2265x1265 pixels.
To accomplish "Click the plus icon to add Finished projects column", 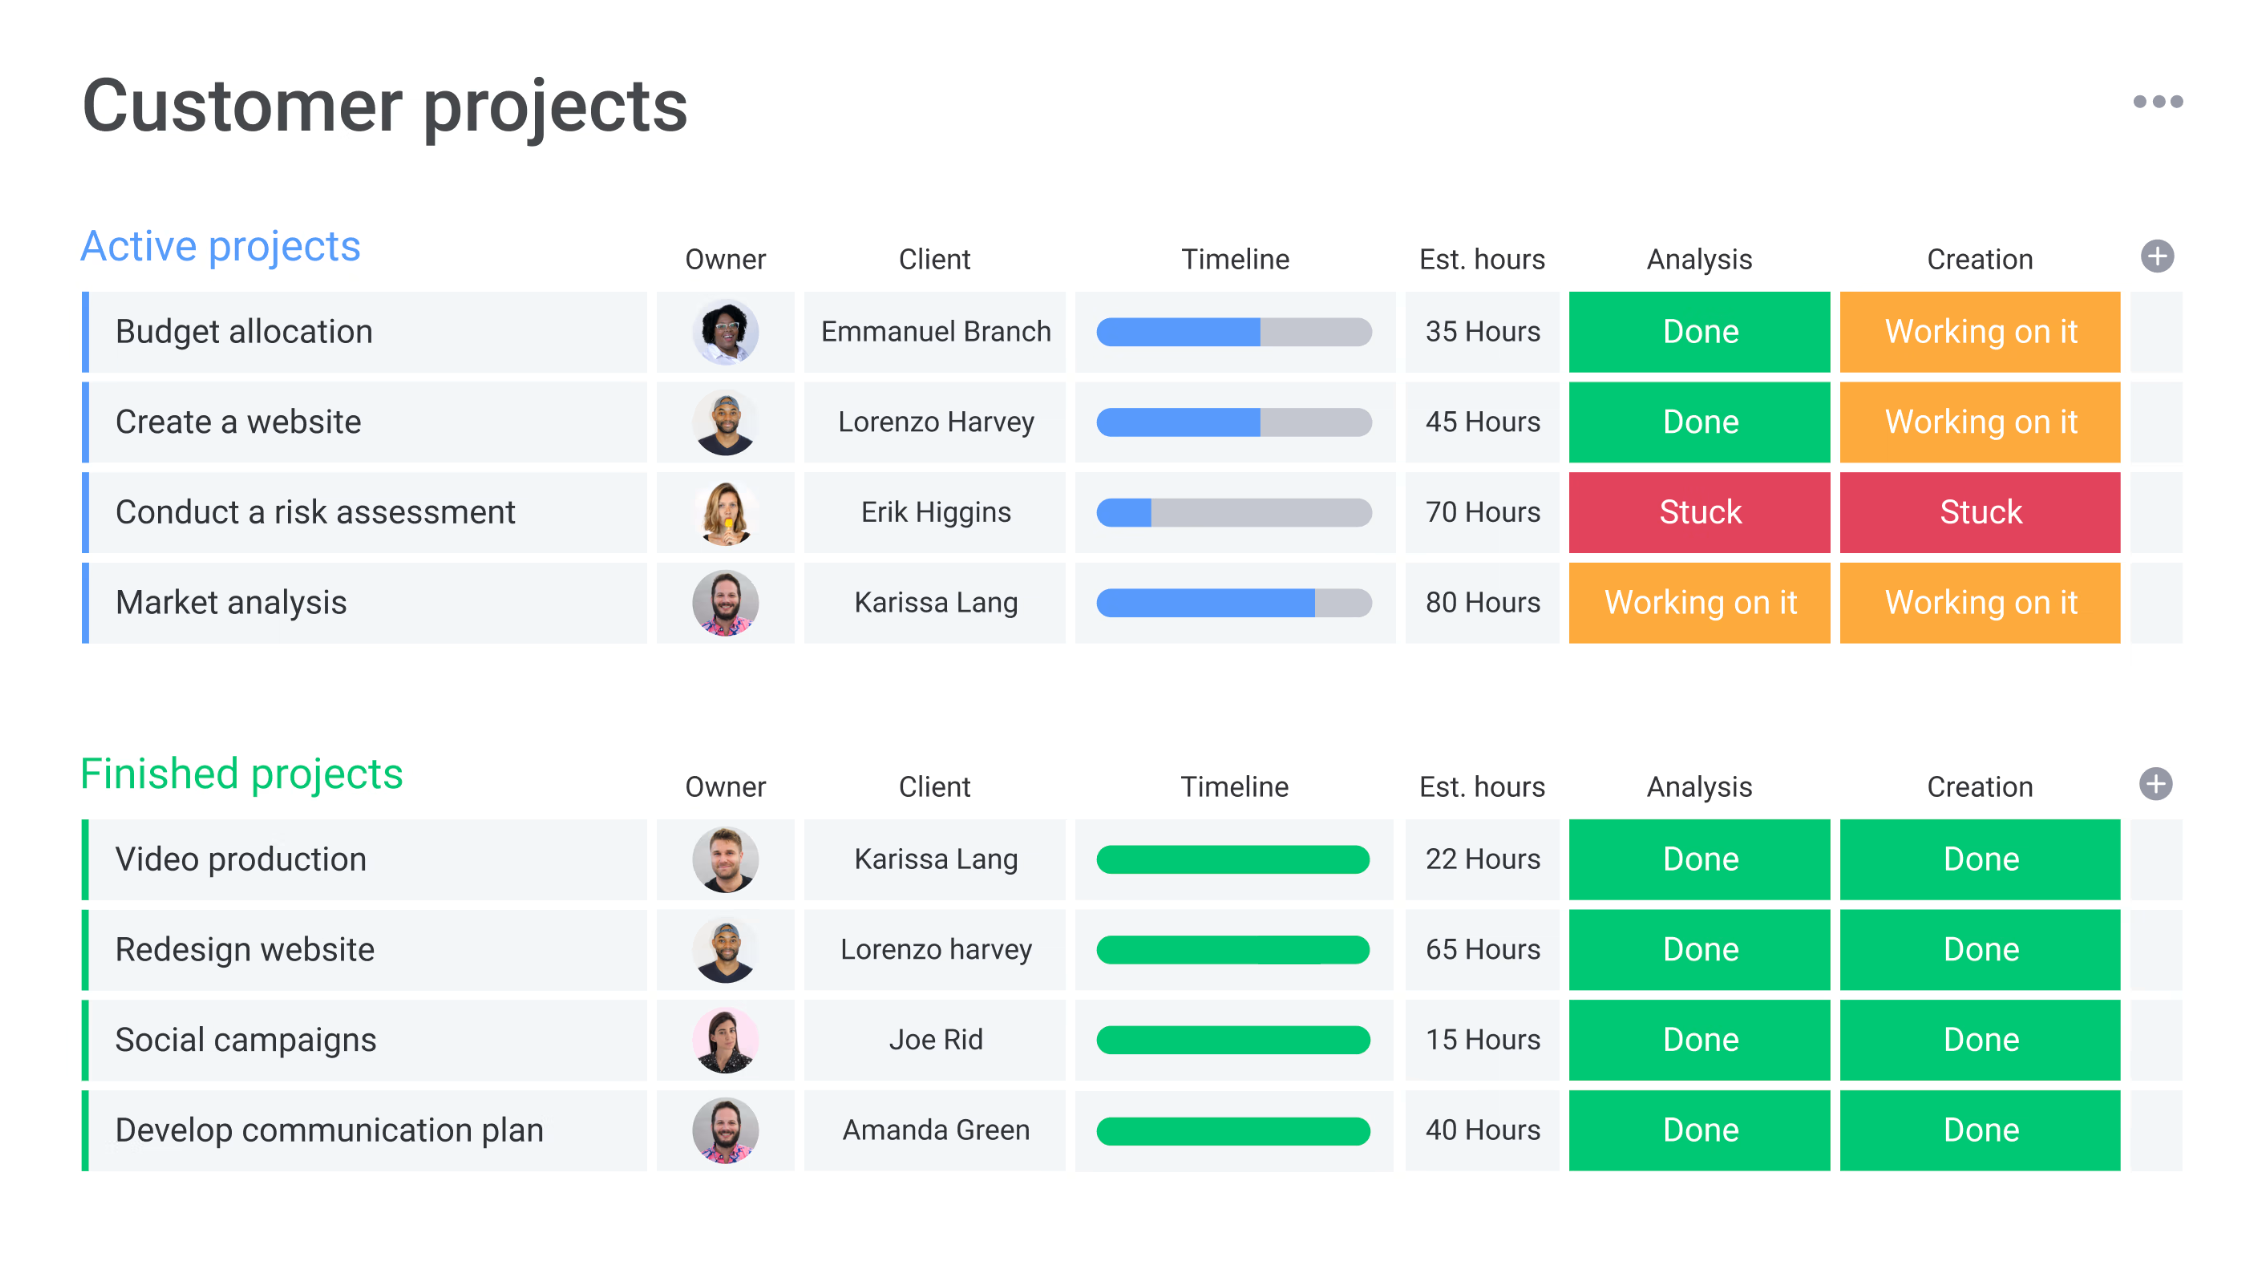I will pos(2156,783).
